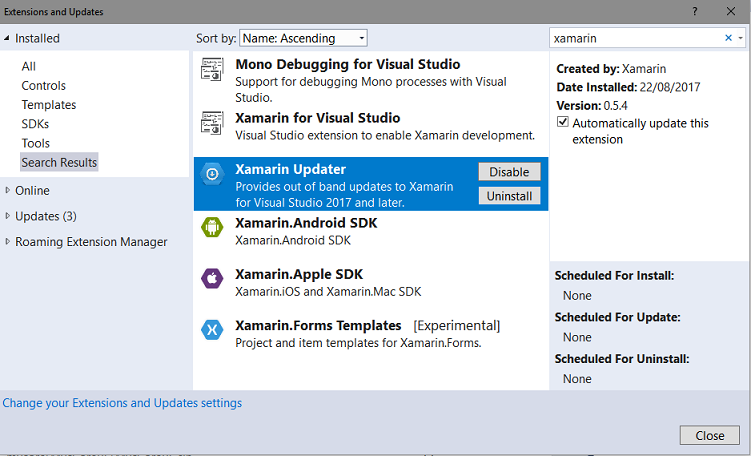Click the Installed header label
This screenshot has height=456, width=751.
tap(37, 38)
